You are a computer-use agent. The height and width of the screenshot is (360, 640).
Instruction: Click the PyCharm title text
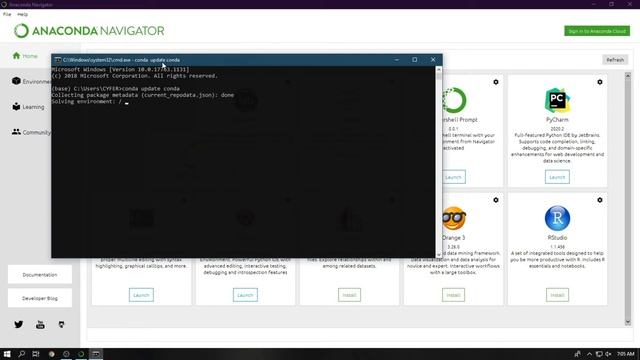557,120
